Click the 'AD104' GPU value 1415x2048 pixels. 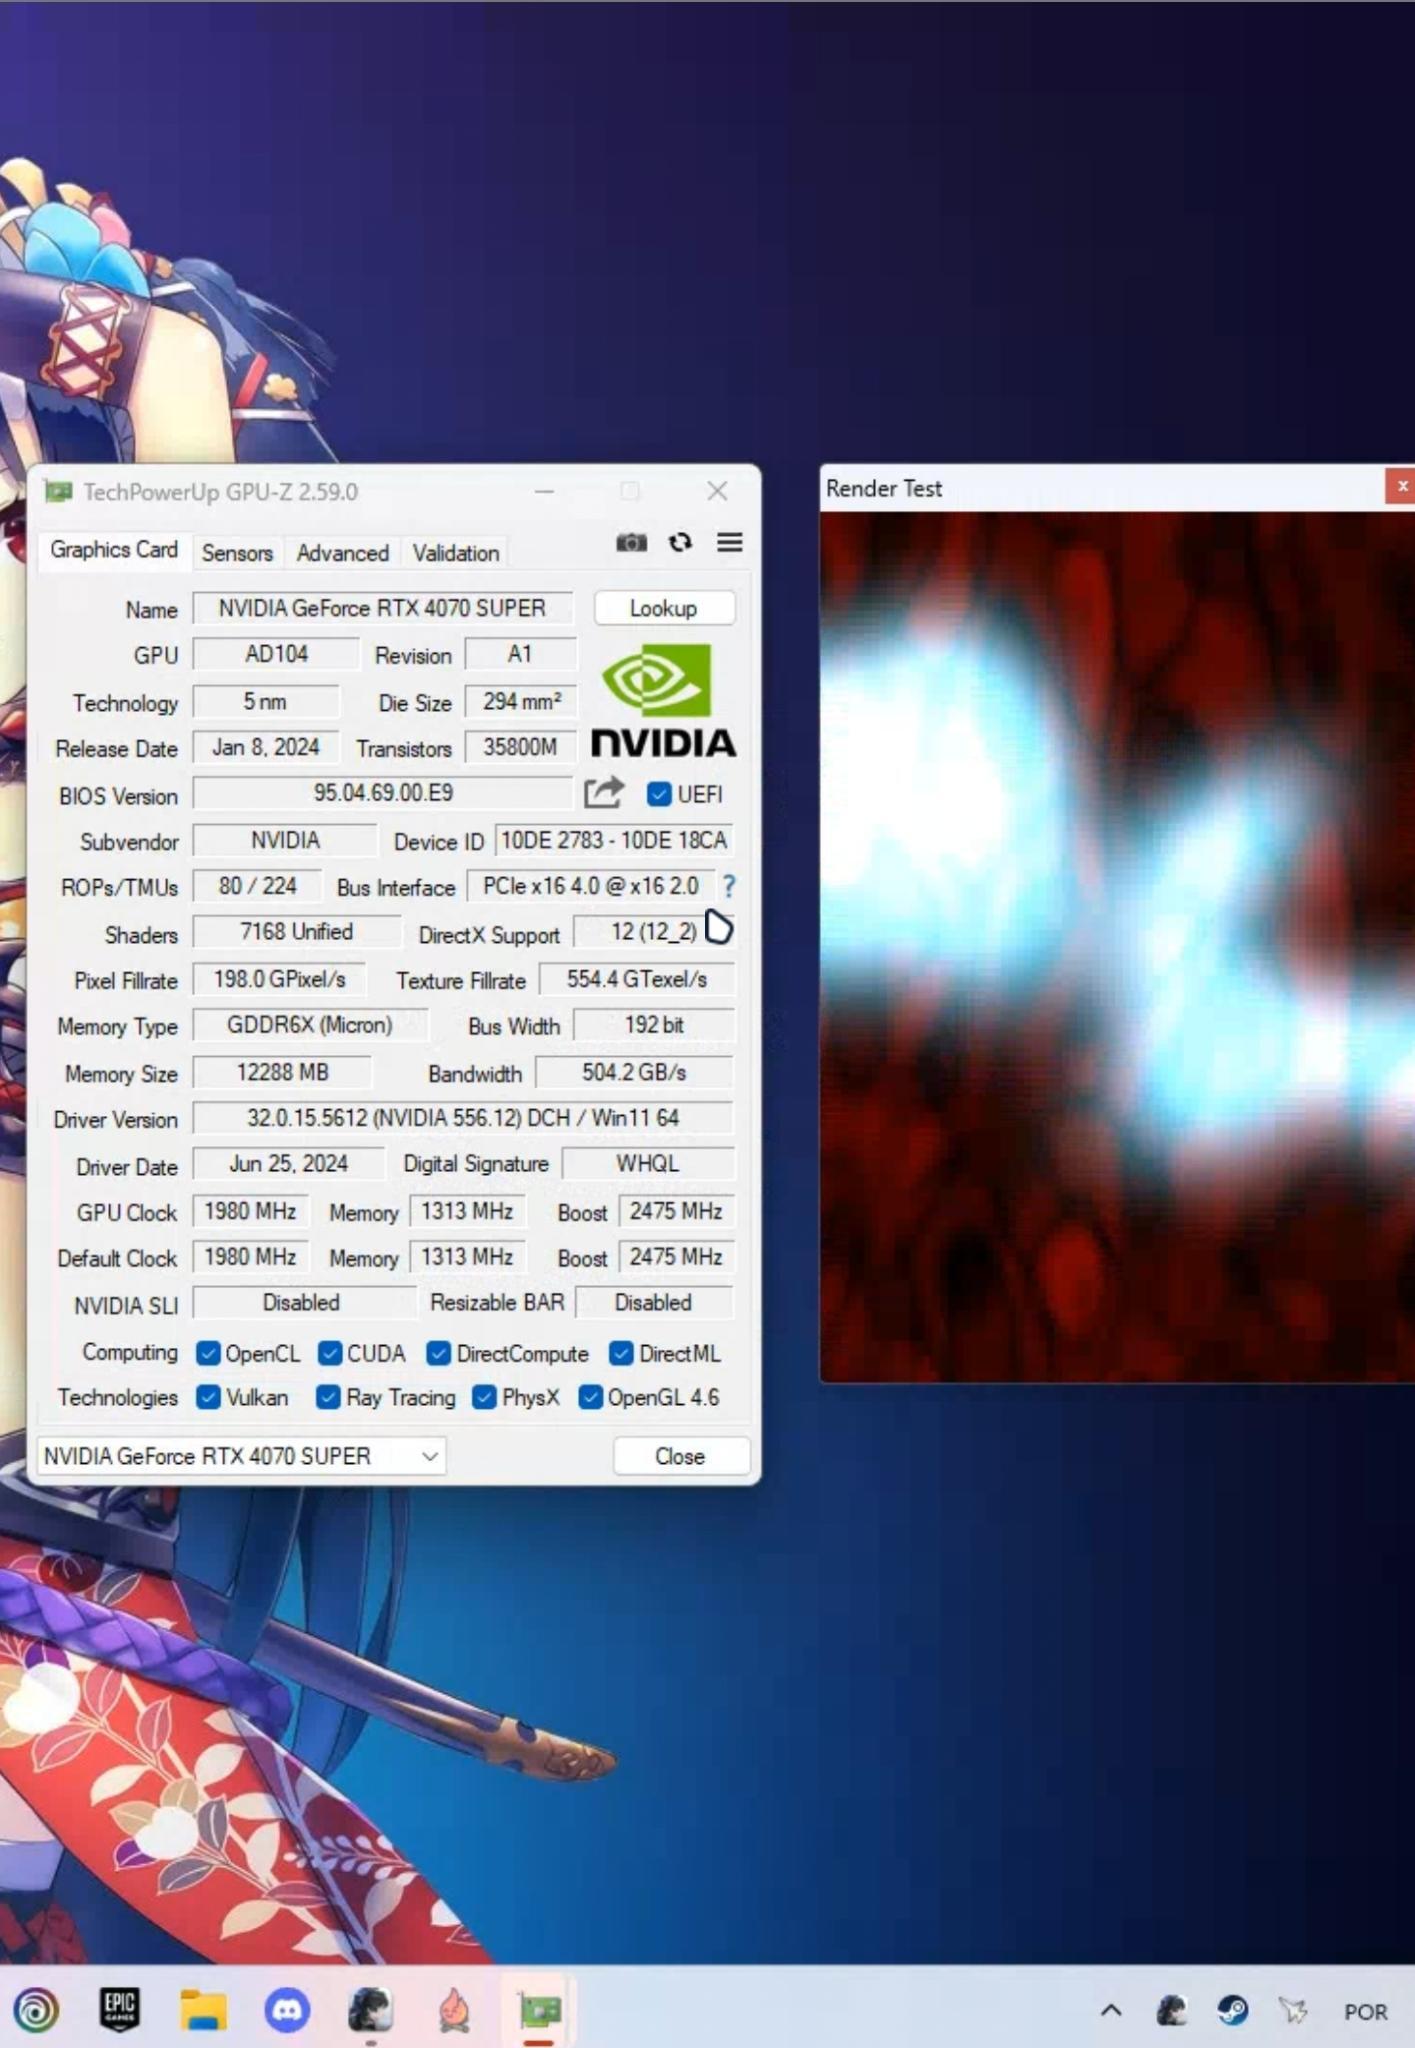coord(276,654)
